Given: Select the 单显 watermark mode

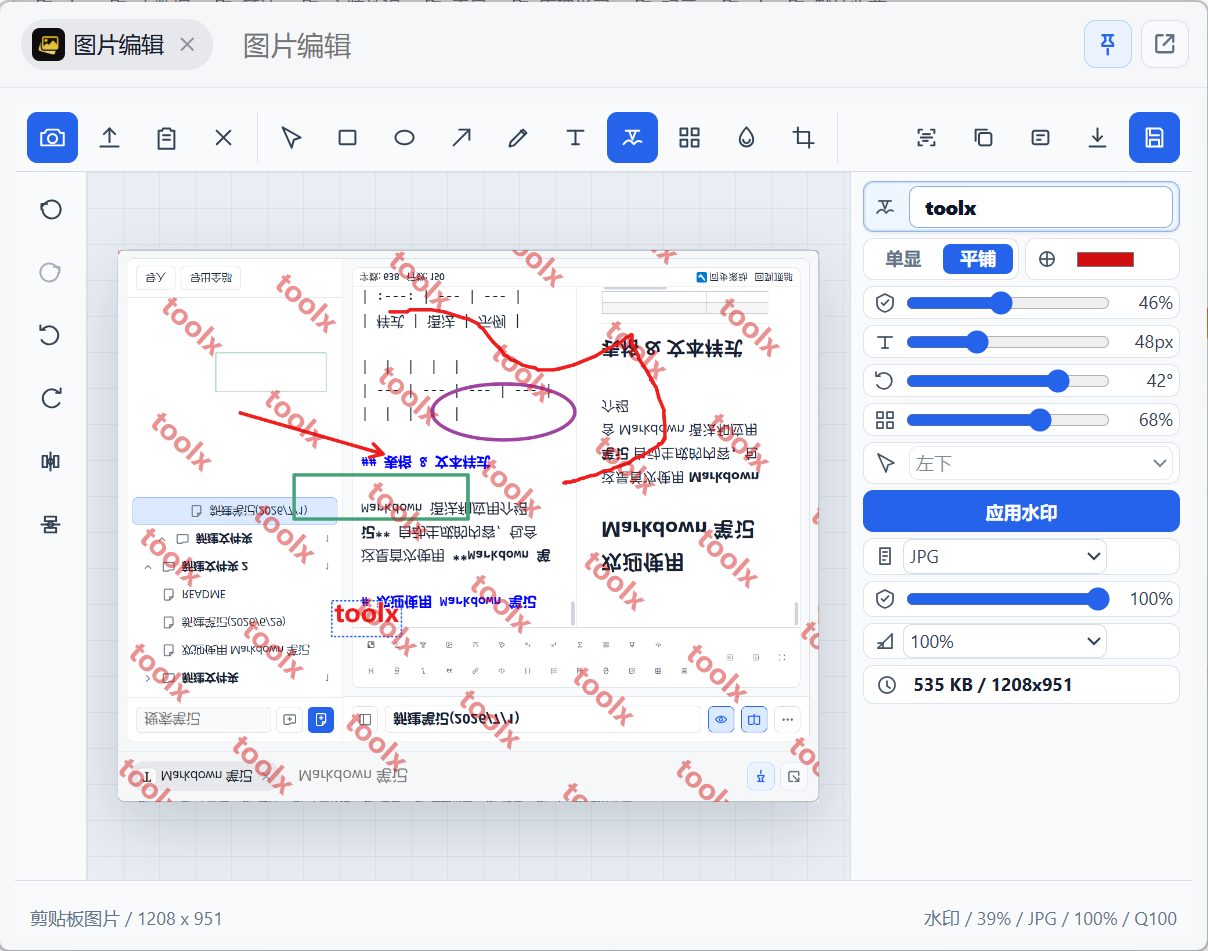Looking at the screenshot, I should click(903, 259).
